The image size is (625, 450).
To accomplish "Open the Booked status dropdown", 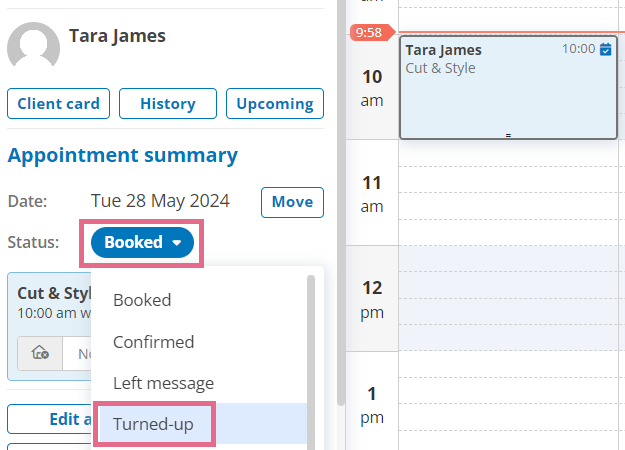I will tap(142, 242).
